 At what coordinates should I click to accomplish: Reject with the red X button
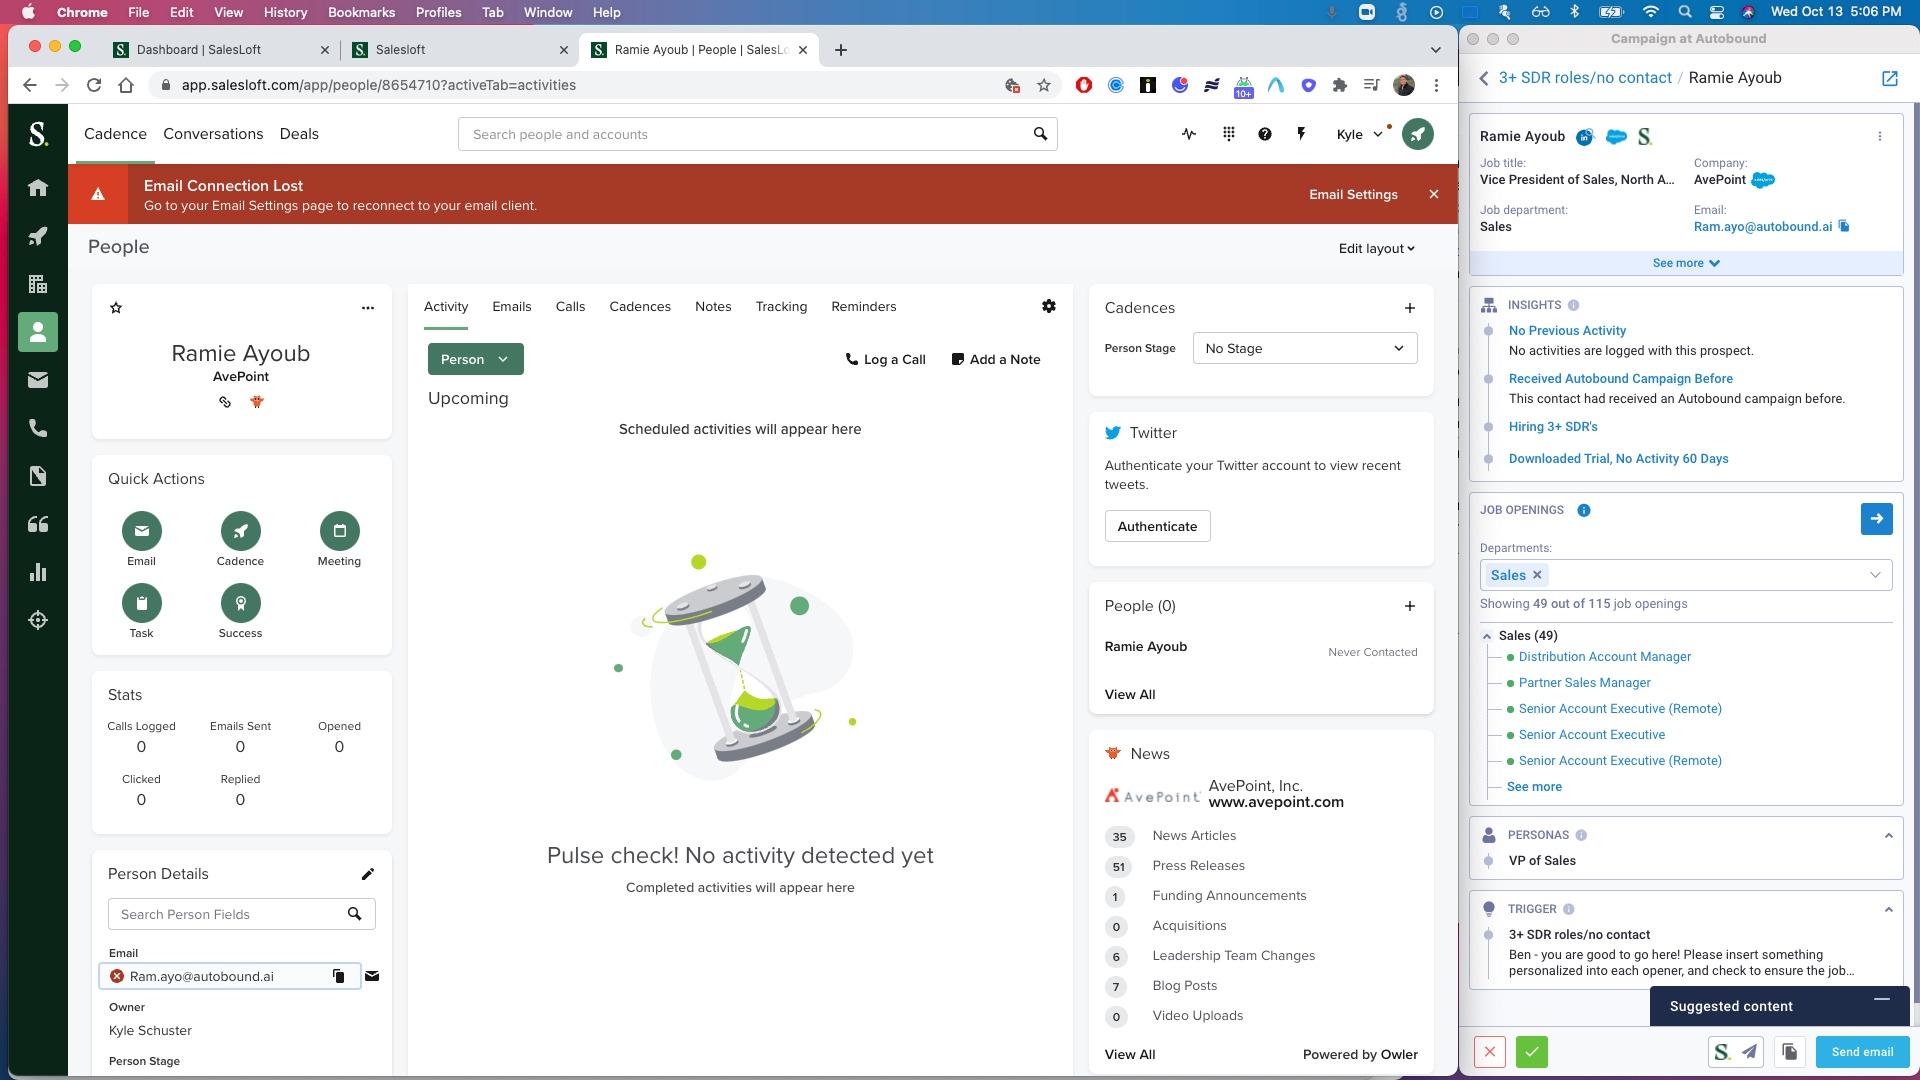point(1489,1052)
